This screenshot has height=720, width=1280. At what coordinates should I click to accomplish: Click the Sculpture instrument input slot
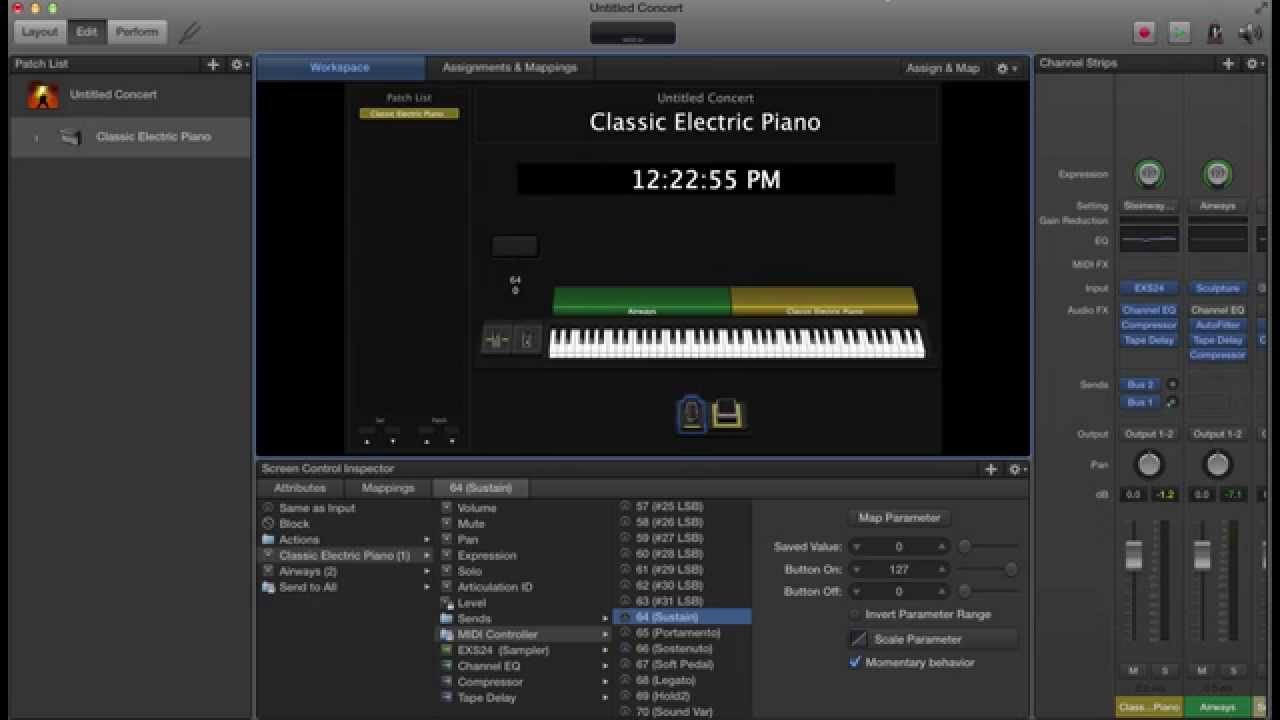point(1217,288)
